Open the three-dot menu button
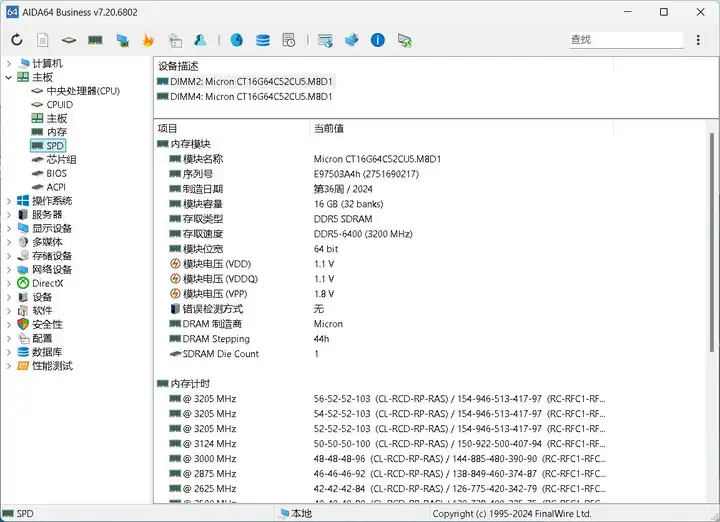Viewport: 720px width, 522px height. click(x=698, y=40)
